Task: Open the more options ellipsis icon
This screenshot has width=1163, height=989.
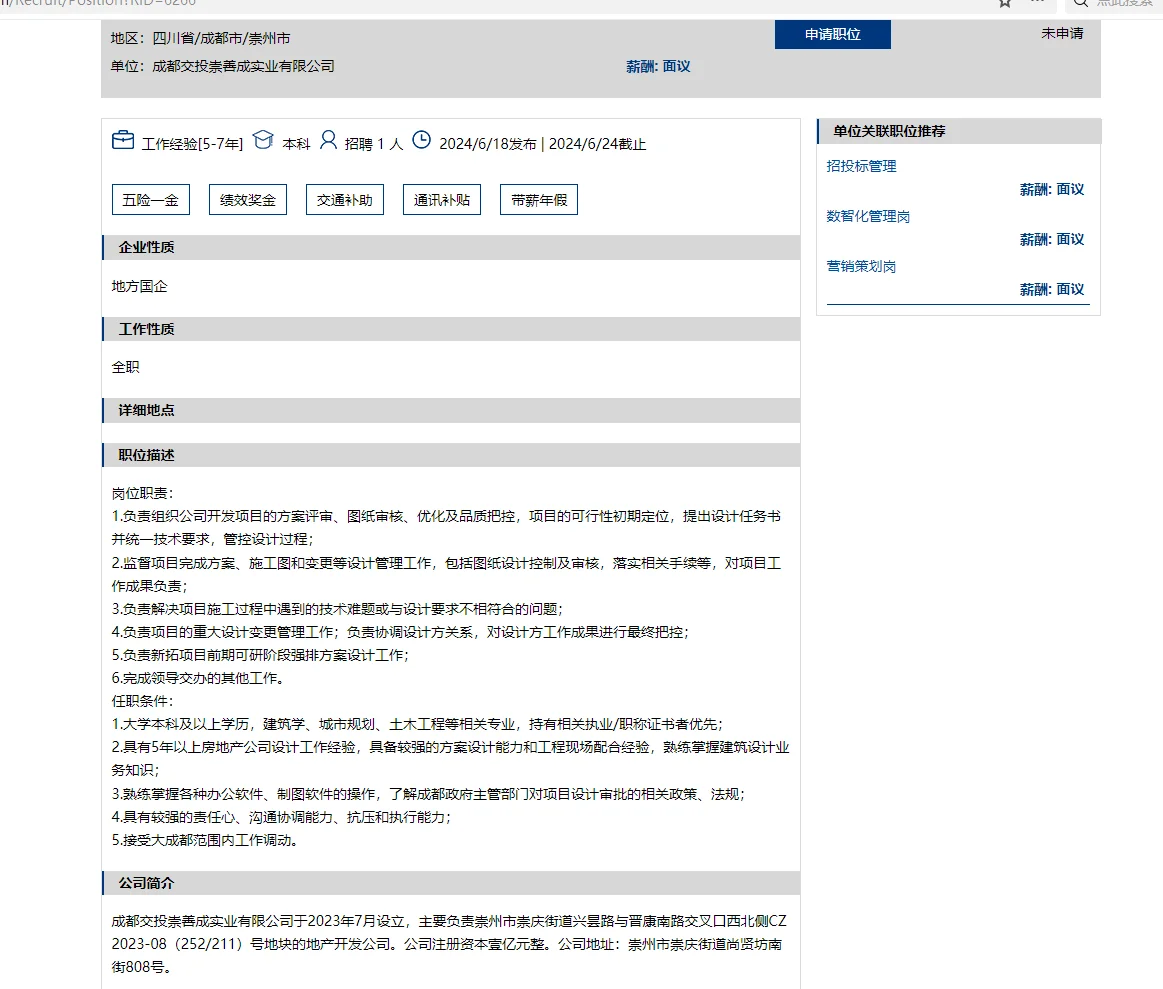Action: pos(1038,5)
